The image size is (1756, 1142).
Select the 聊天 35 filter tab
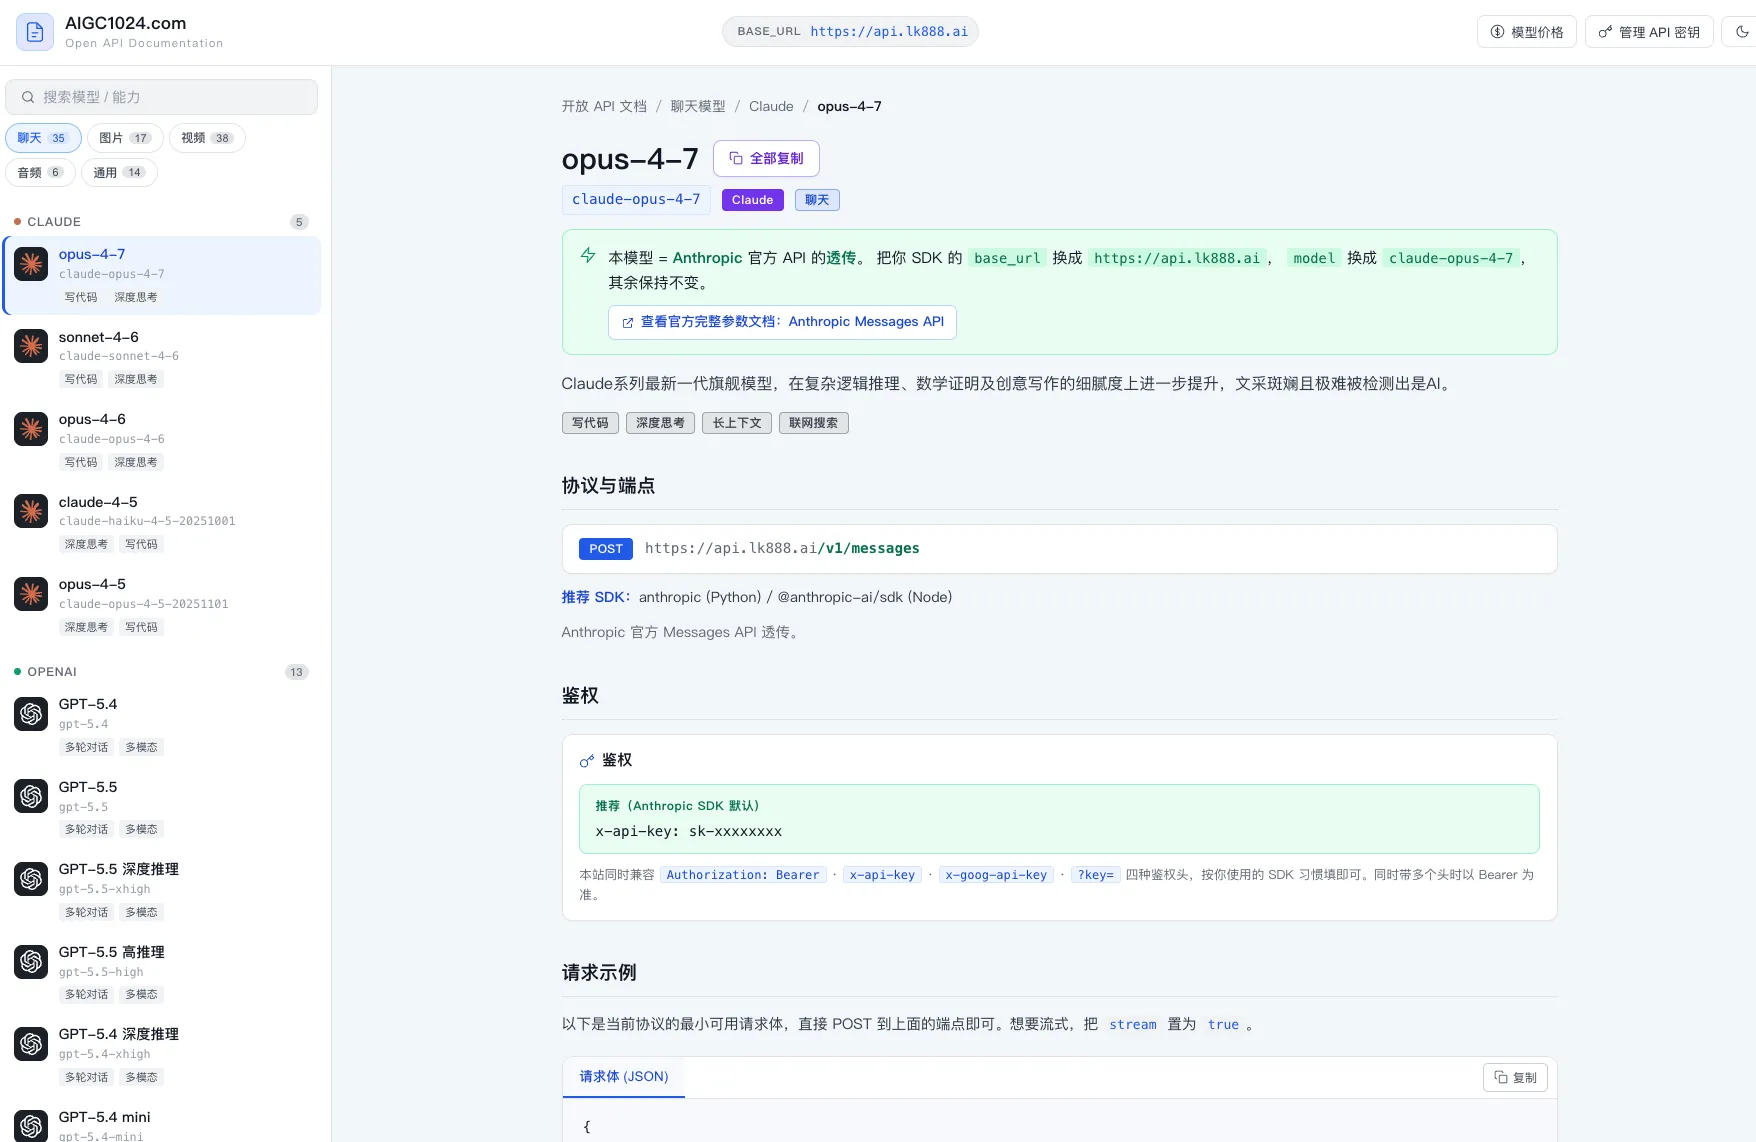[x=43, y=138]
